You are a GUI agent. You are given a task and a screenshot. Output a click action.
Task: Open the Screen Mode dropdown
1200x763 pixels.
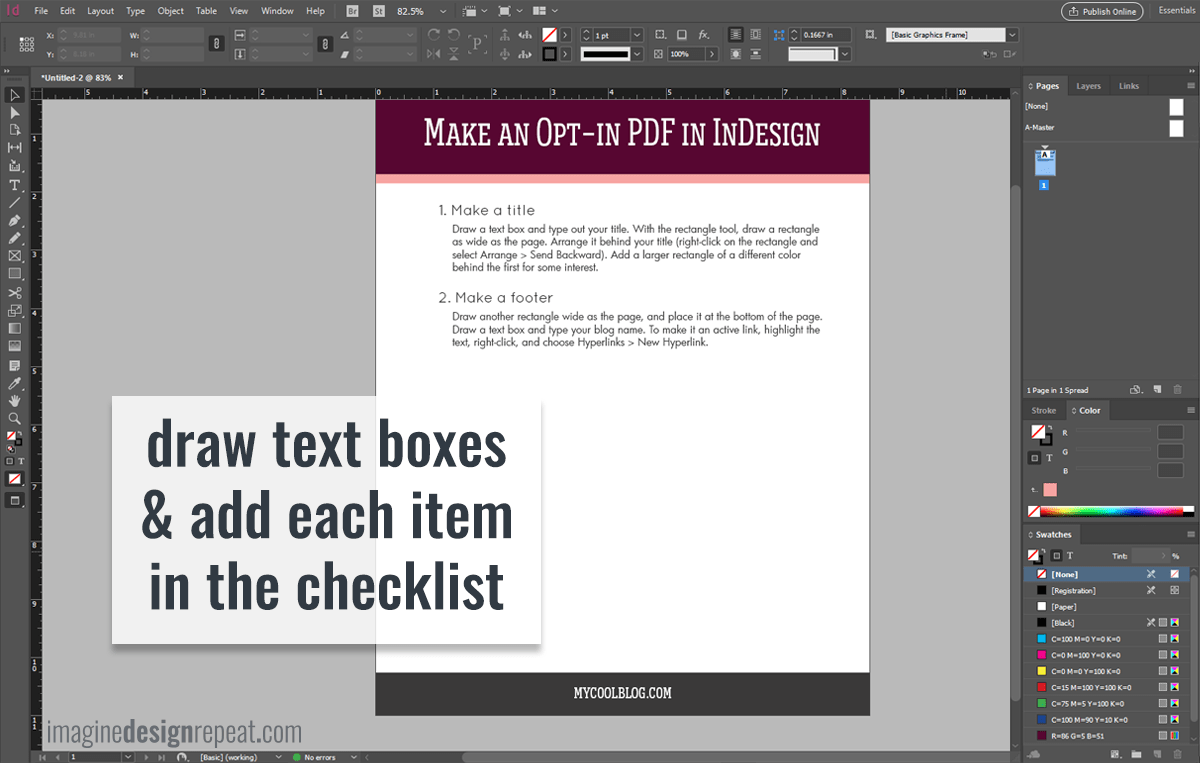509,11
